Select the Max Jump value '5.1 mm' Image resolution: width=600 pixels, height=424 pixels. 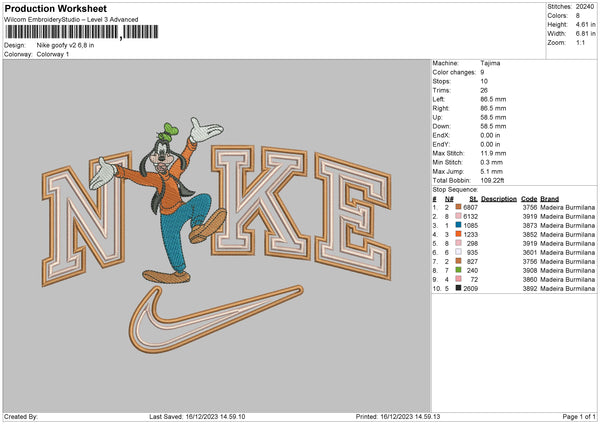[x=491, y=171]
